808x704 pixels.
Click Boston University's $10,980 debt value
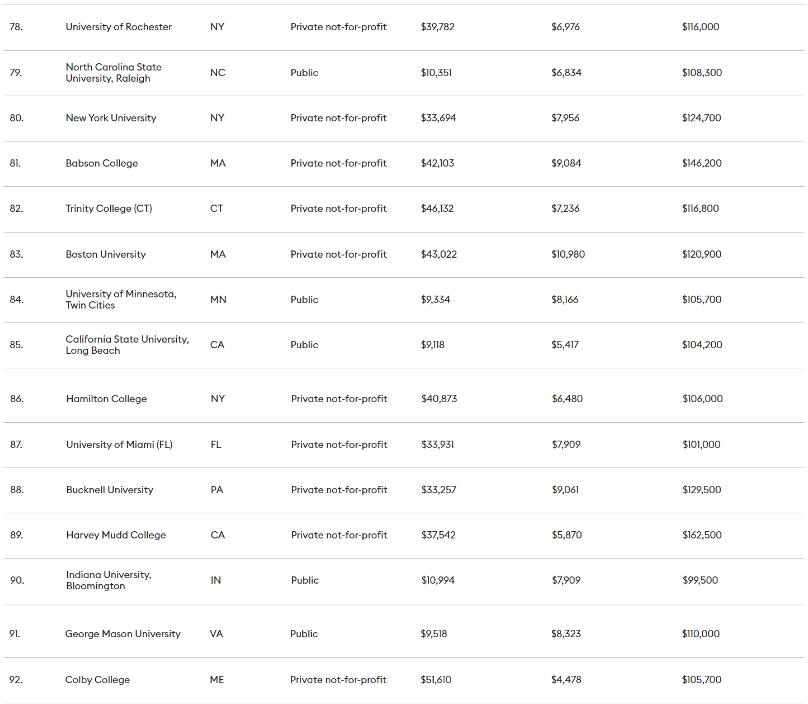click(x=568, y=254)
